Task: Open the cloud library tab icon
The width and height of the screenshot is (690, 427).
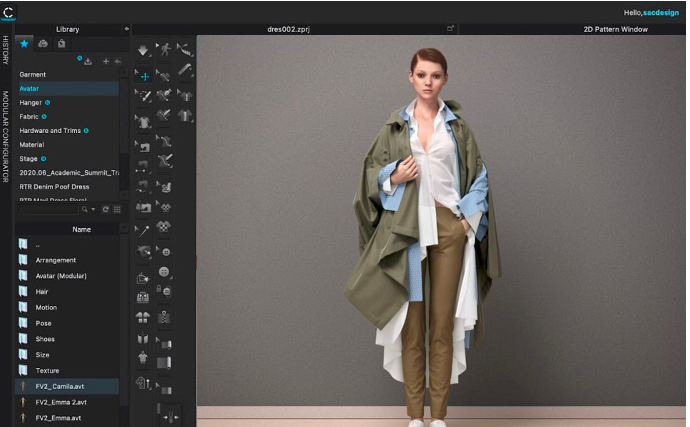Action: click(43, 44)
